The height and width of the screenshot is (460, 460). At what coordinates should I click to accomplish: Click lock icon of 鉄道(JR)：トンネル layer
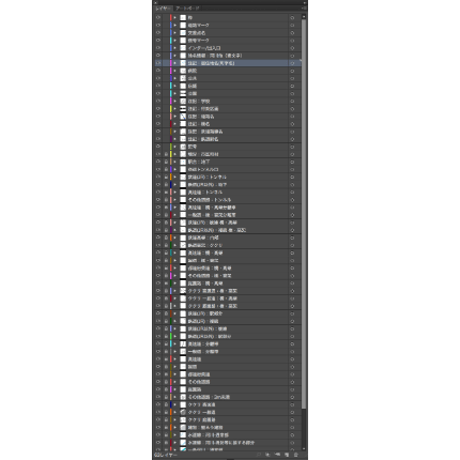point(166,177)
